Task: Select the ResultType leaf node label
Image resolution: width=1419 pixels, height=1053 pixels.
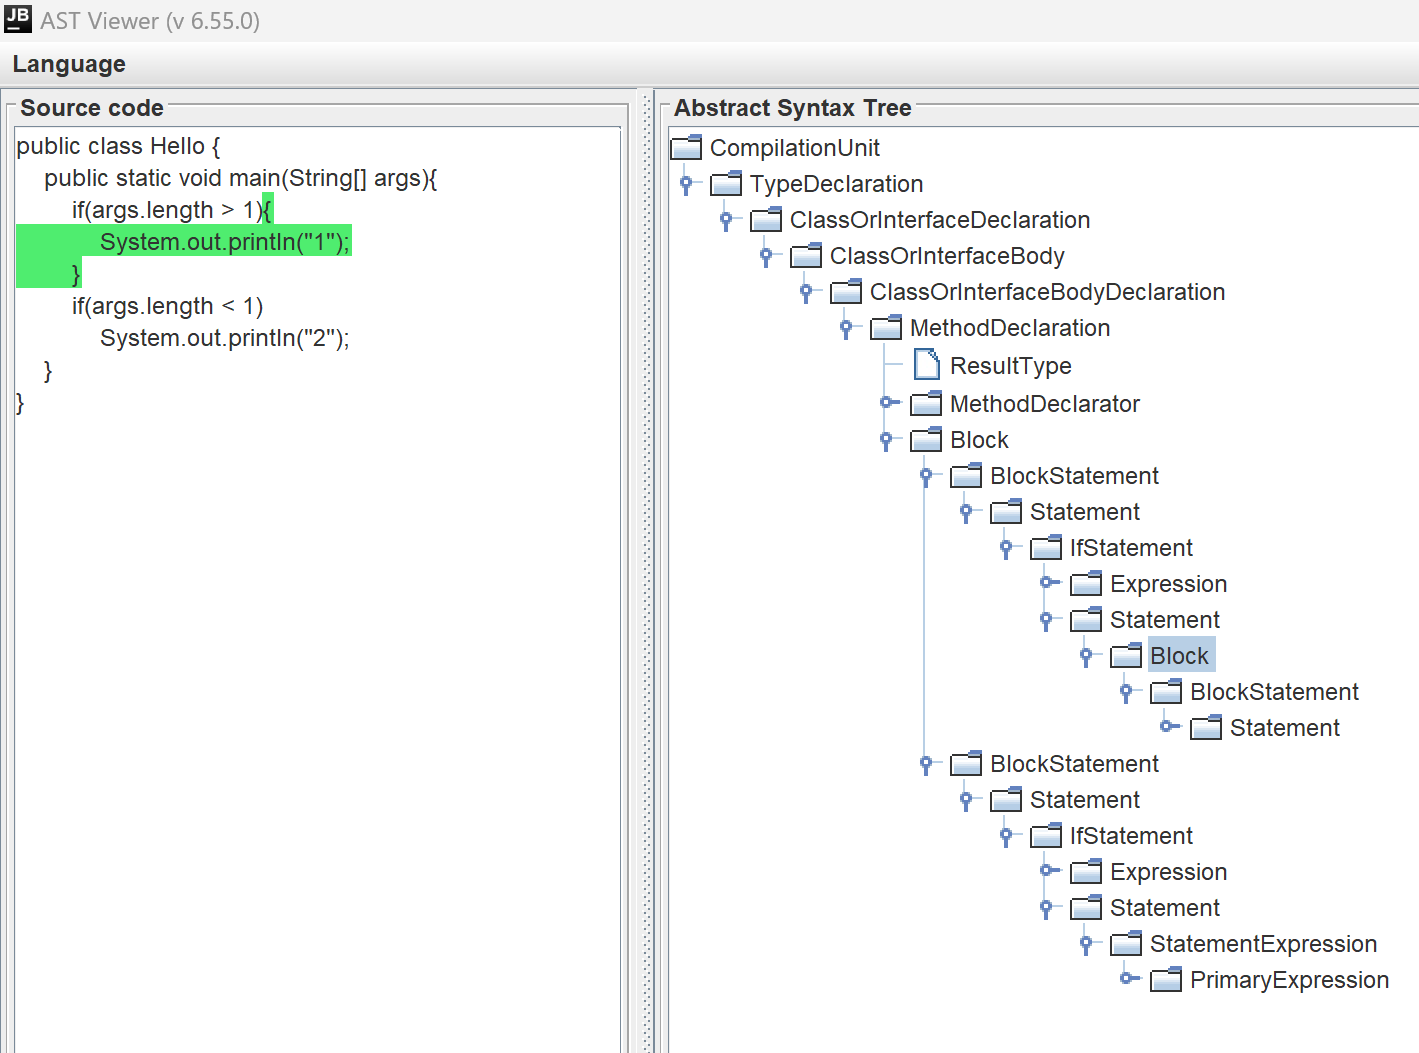Action: (1011, 366)
